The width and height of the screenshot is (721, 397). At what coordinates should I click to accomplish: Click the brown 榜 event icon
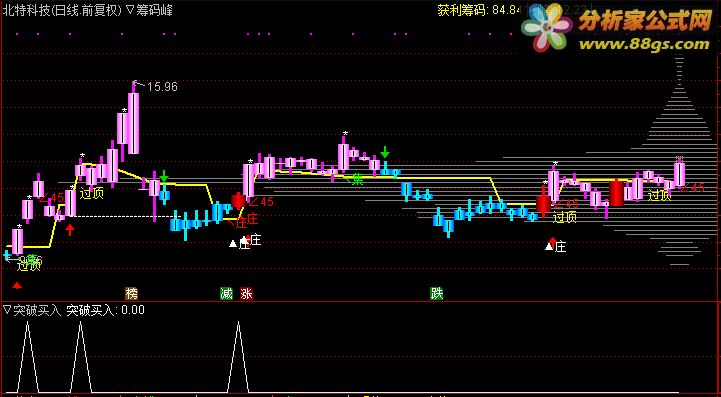[132, 293]
